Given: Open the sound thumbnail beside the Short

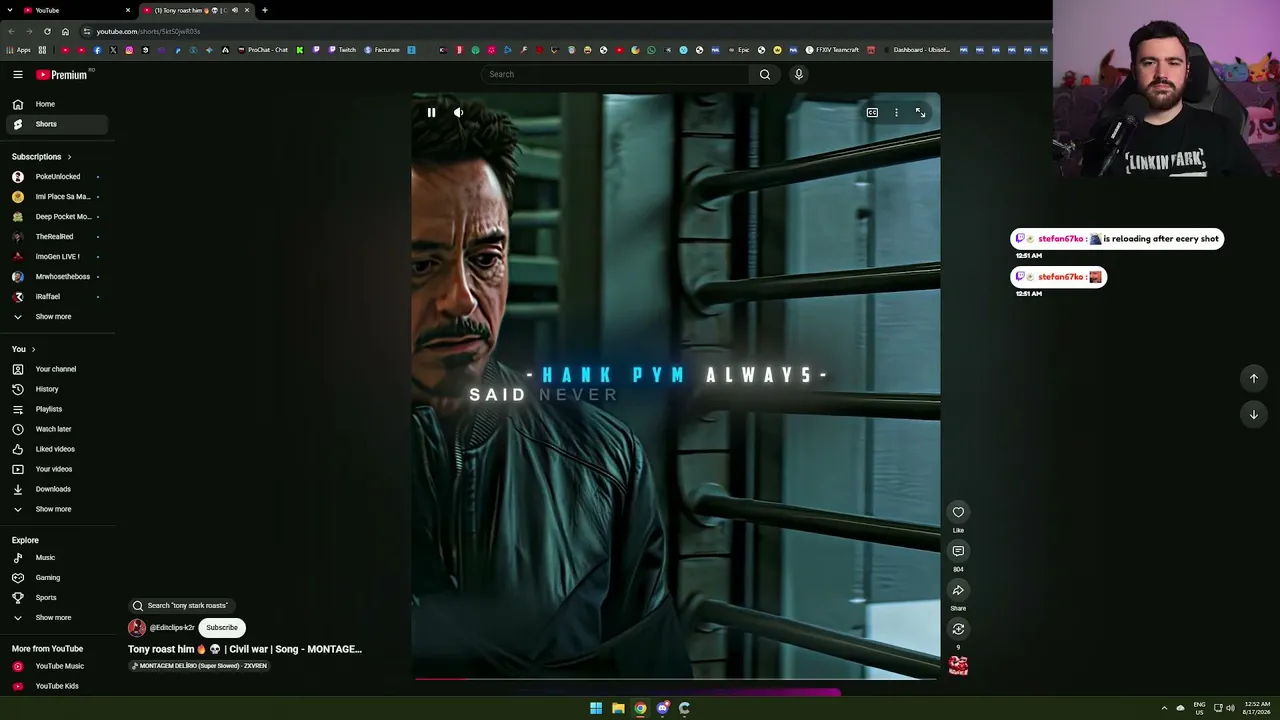Looking at the screenshot, I should click(958, 665).
